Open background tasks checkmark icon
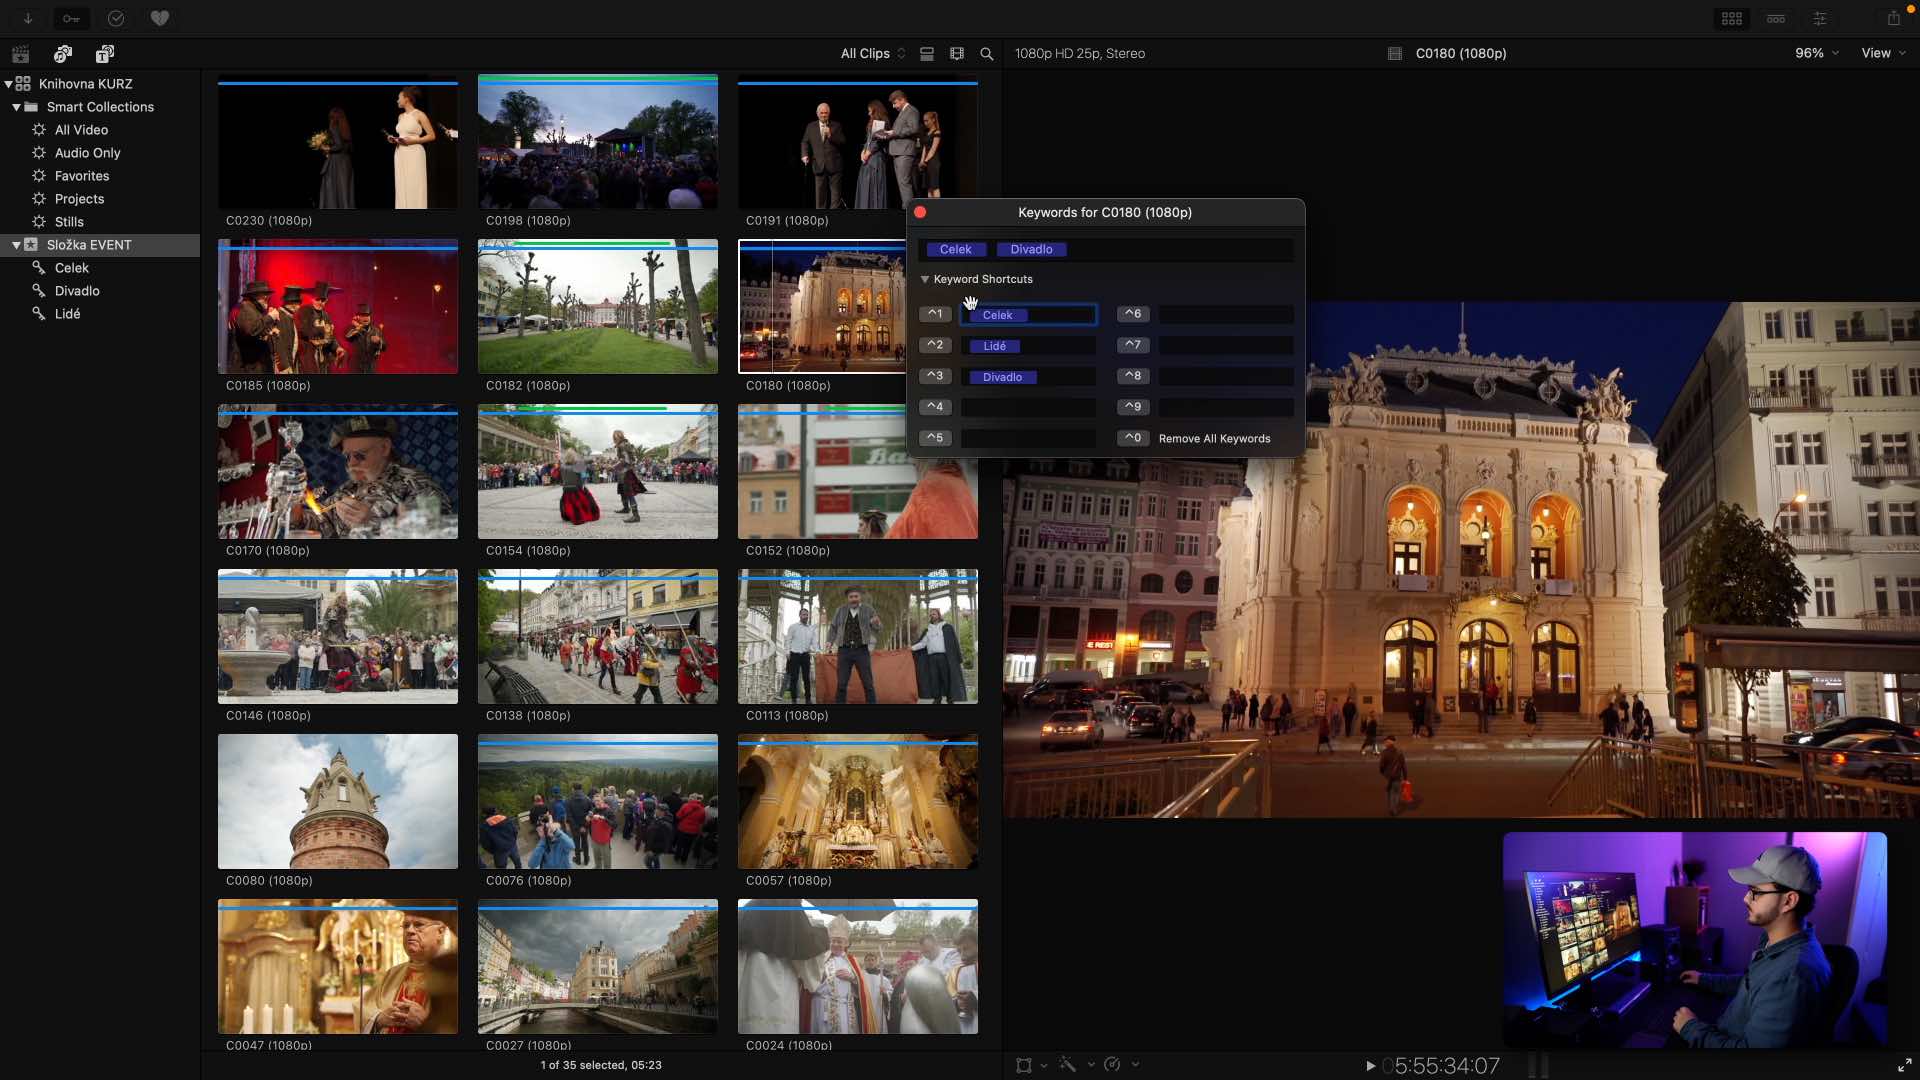1920x1080 pixels. click(116, 18)
